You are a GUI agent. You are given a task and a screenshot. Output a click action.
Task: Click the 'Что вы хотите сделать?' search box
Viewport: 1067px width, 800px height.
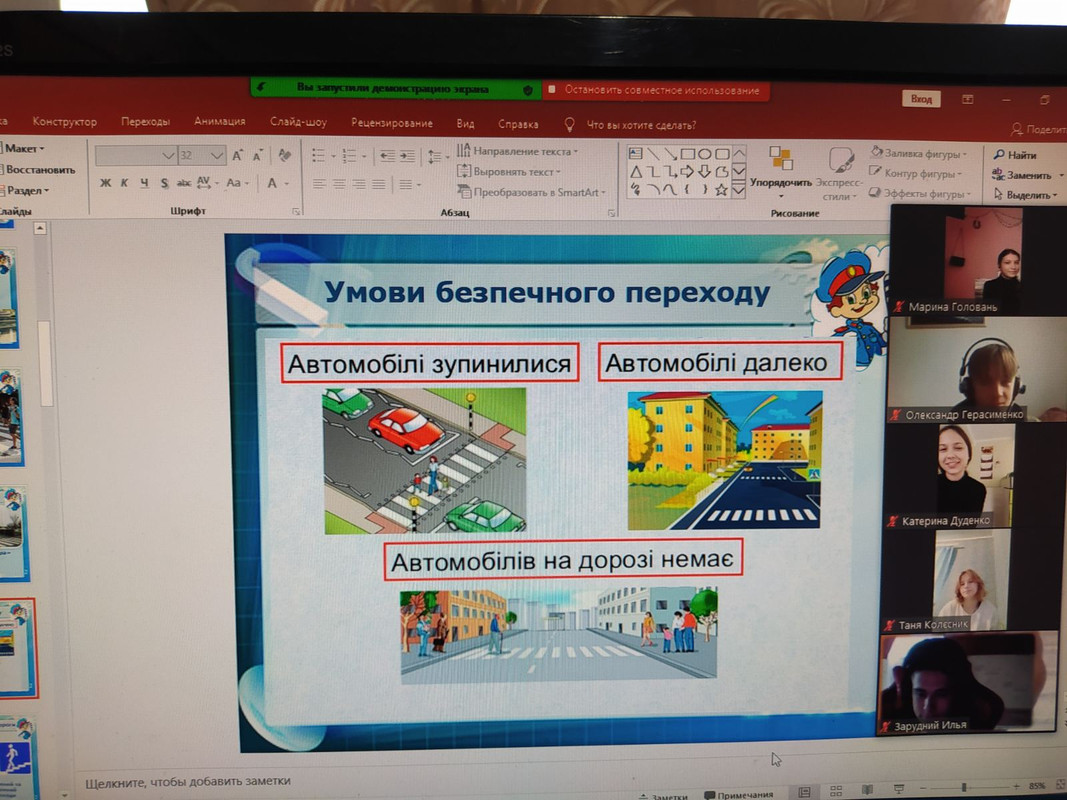(x=631, y=125)
